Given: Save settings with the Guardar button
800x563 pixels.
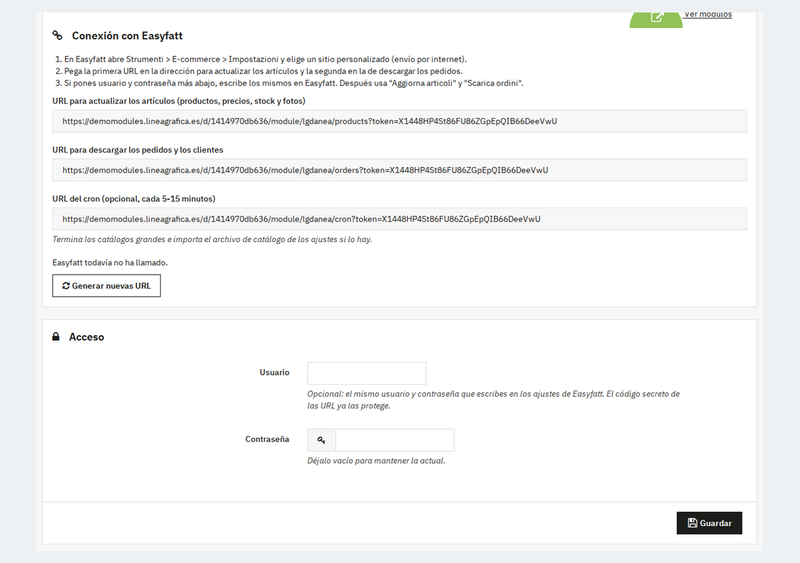Looking at the screenshot, I should (x=709, y=523).
